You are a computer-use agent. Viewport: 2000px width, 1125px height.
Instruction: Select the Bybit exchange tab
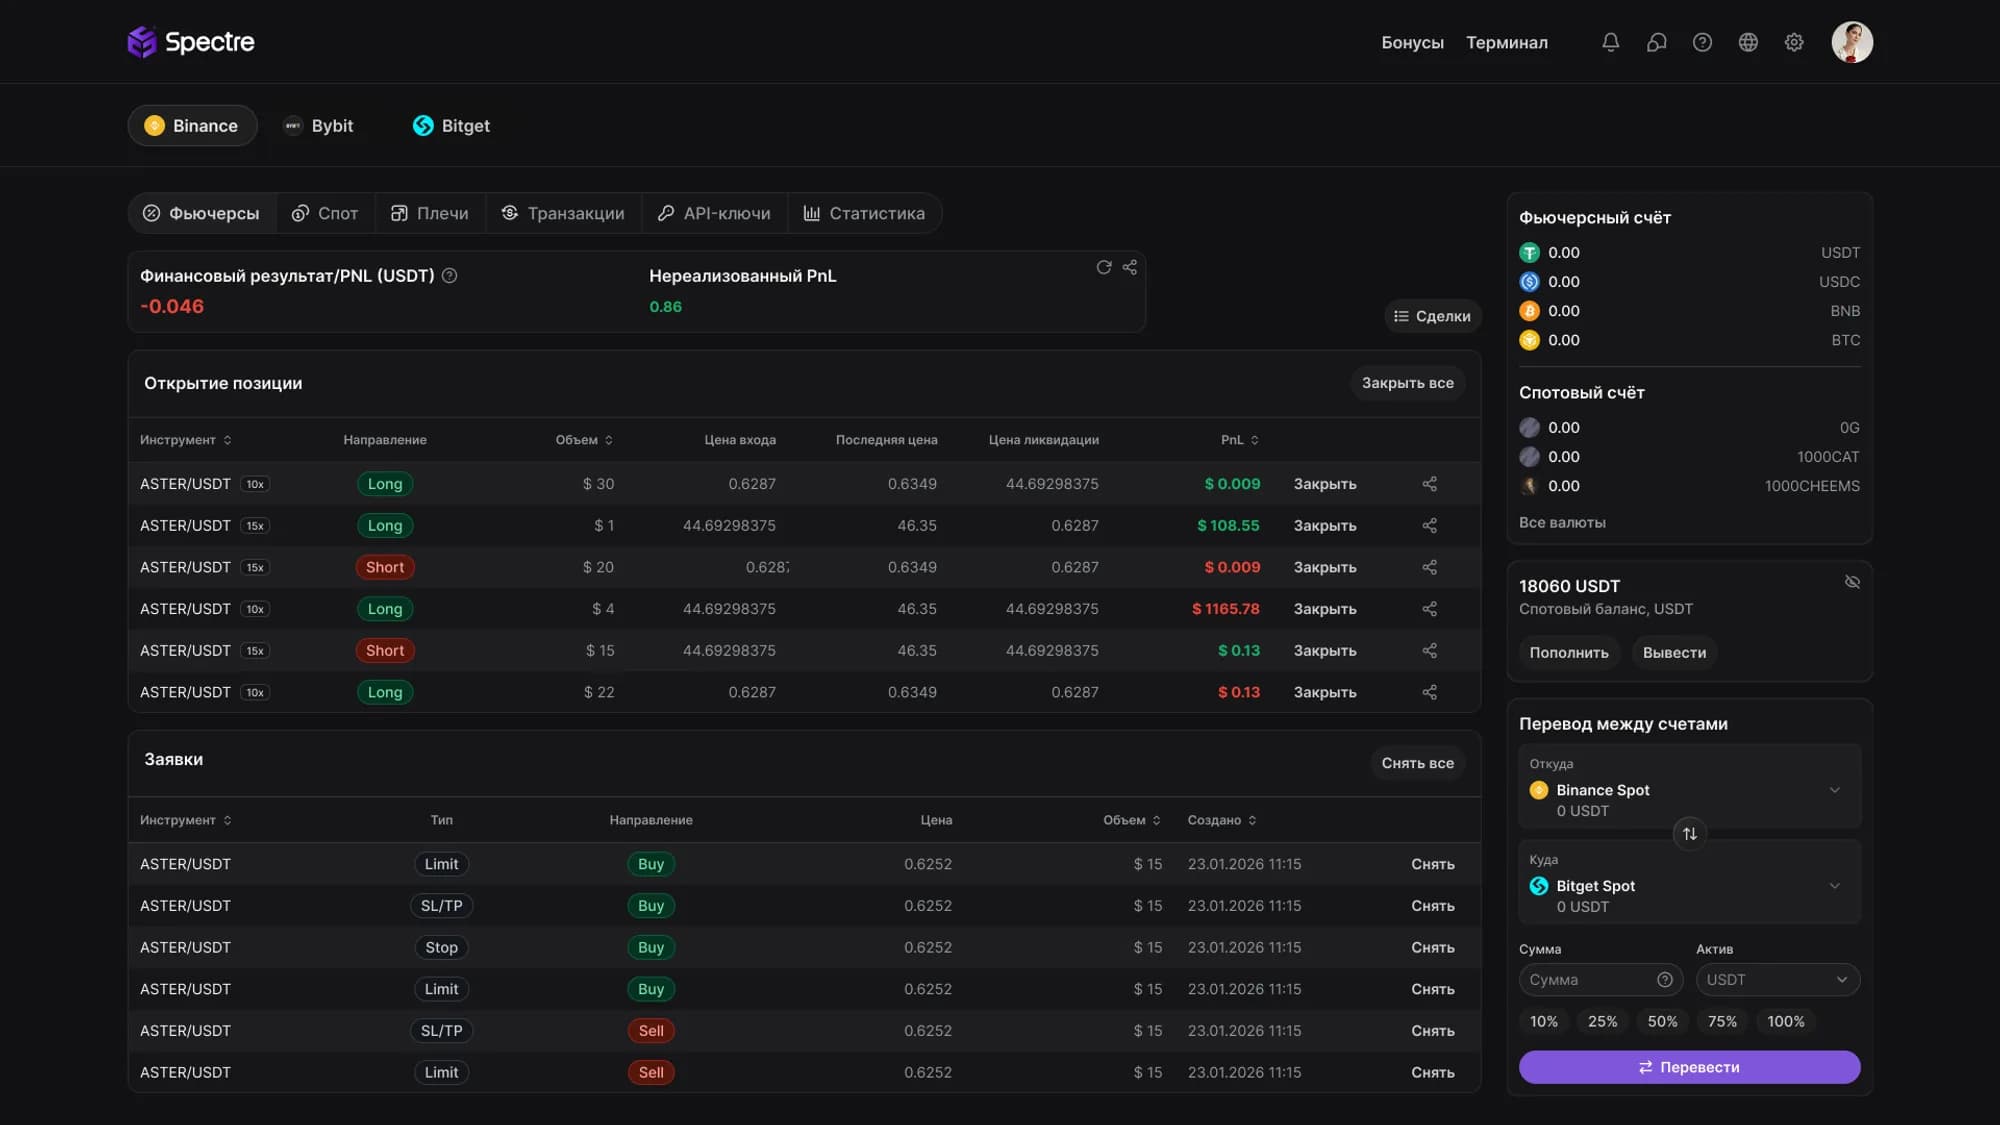(x=319, y=126)
